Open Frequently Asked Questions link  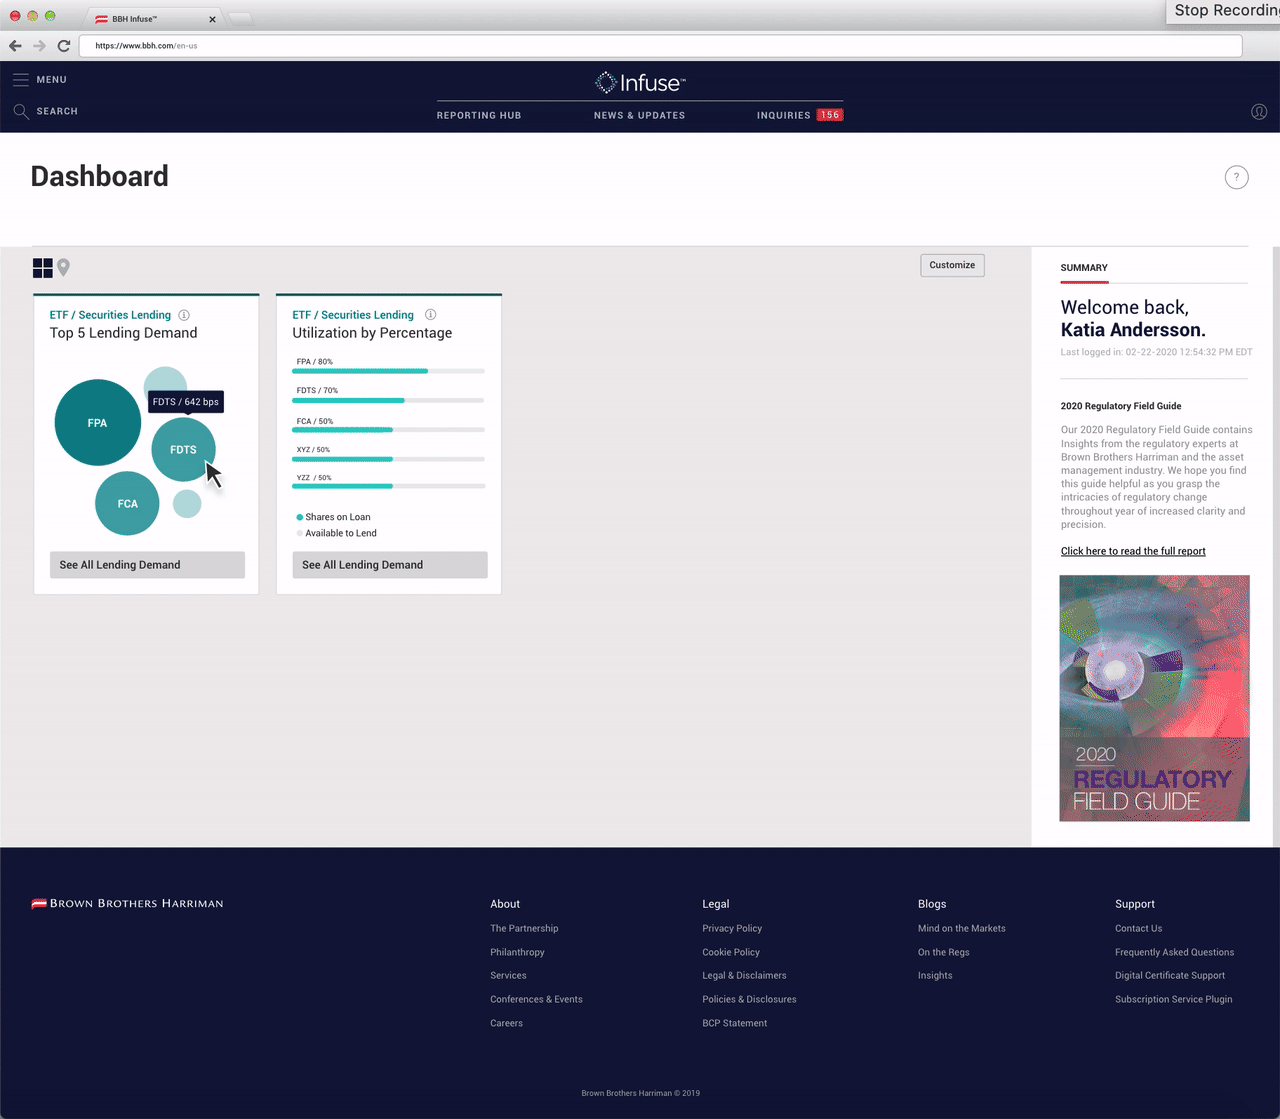coord(1175,952)
